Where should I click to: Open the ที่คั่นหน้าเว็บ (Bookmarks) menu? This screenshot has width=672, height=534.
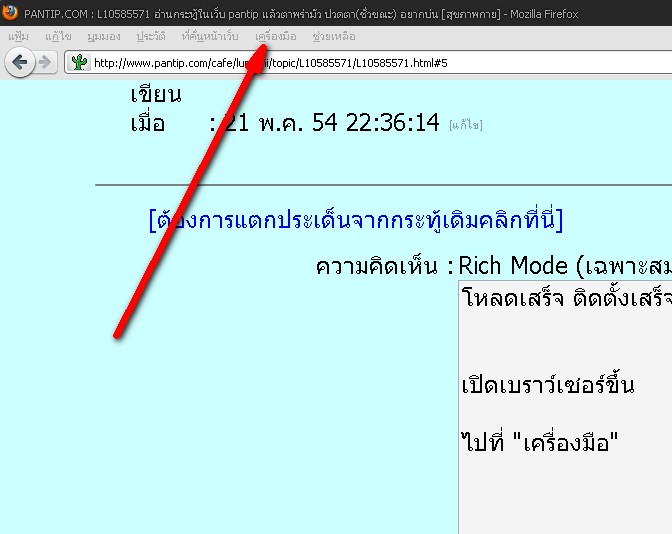pyautogui.click(x=210, y=36)
